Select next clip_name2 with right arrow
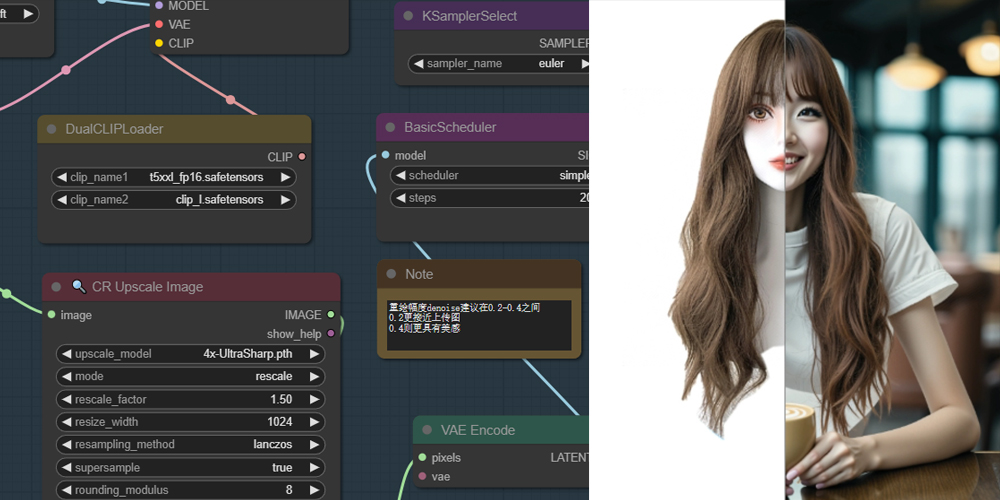This screenshot has width=1000, height=500. pos(285,200)
